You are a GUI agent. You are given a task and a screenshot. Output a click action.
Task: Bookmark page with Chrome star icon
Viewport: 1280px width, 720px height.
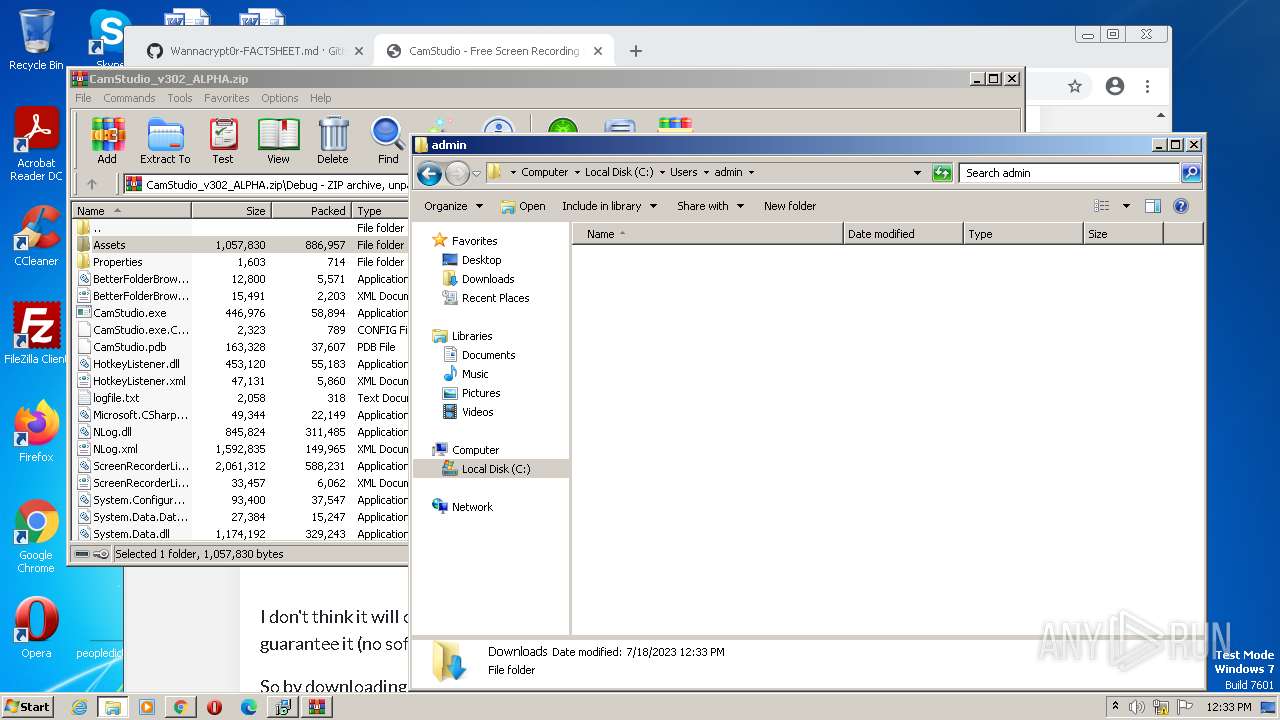1075,87
